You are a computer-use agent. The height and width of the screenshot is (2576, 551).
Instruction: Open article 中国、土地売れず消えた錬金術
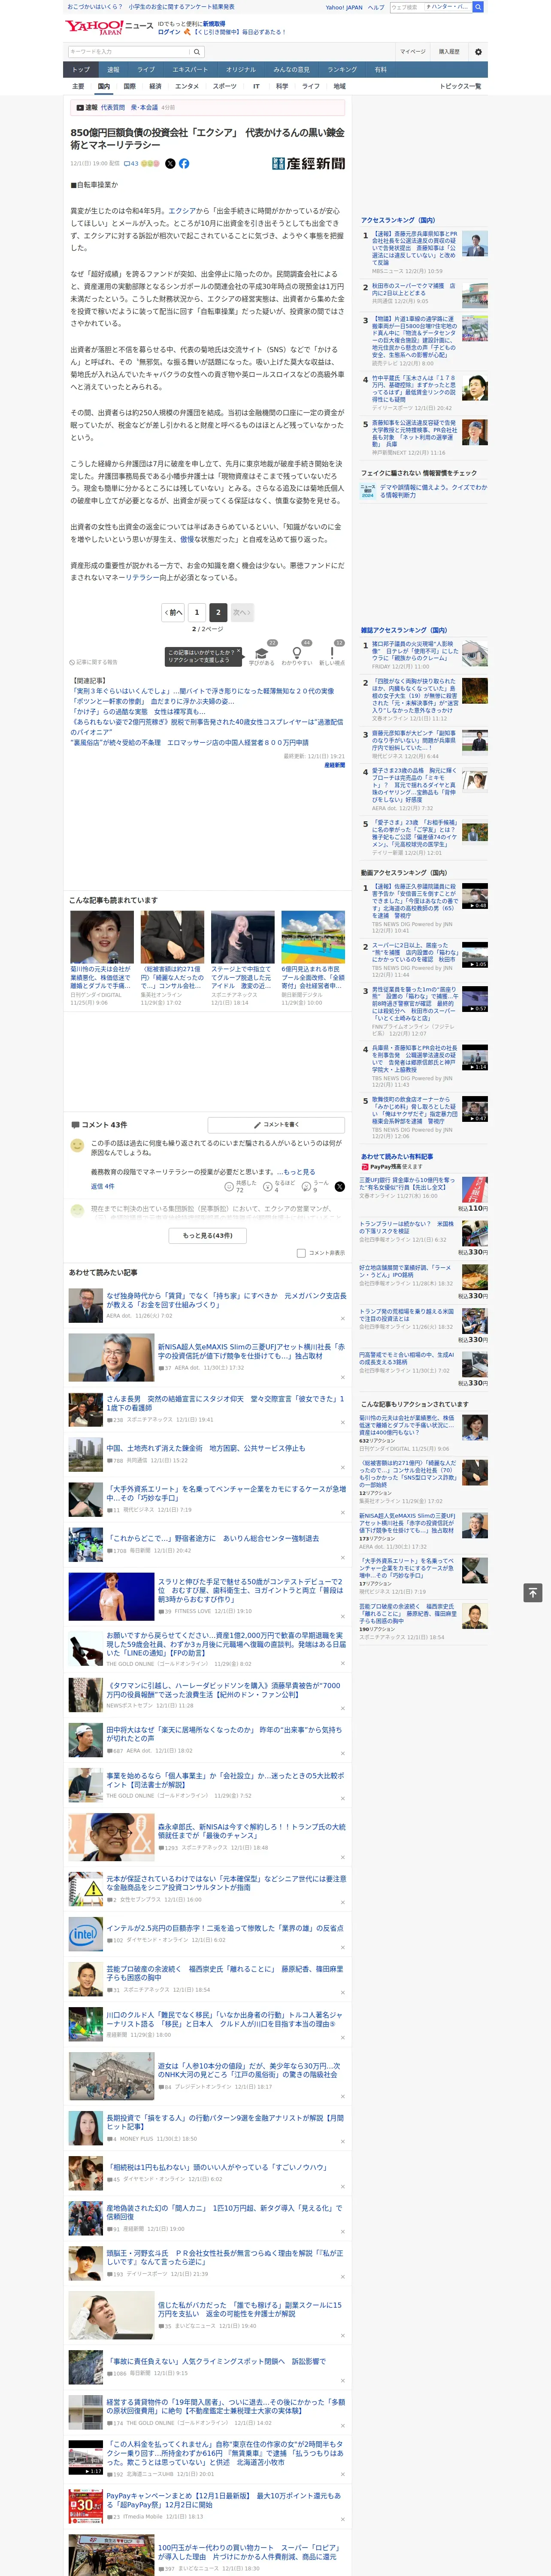(x=205, y=1448)
